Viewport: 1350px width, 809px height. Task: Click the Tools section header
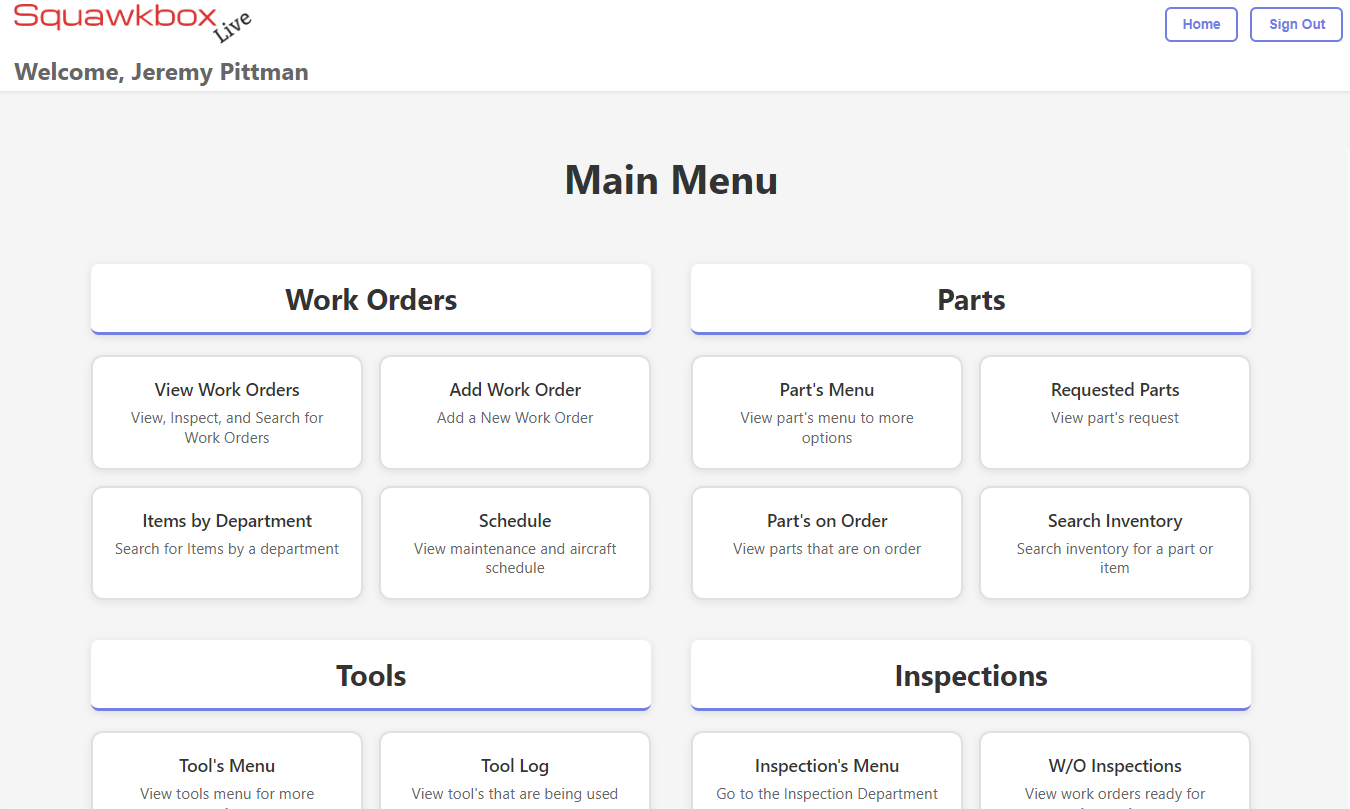[x=371, y=676]
